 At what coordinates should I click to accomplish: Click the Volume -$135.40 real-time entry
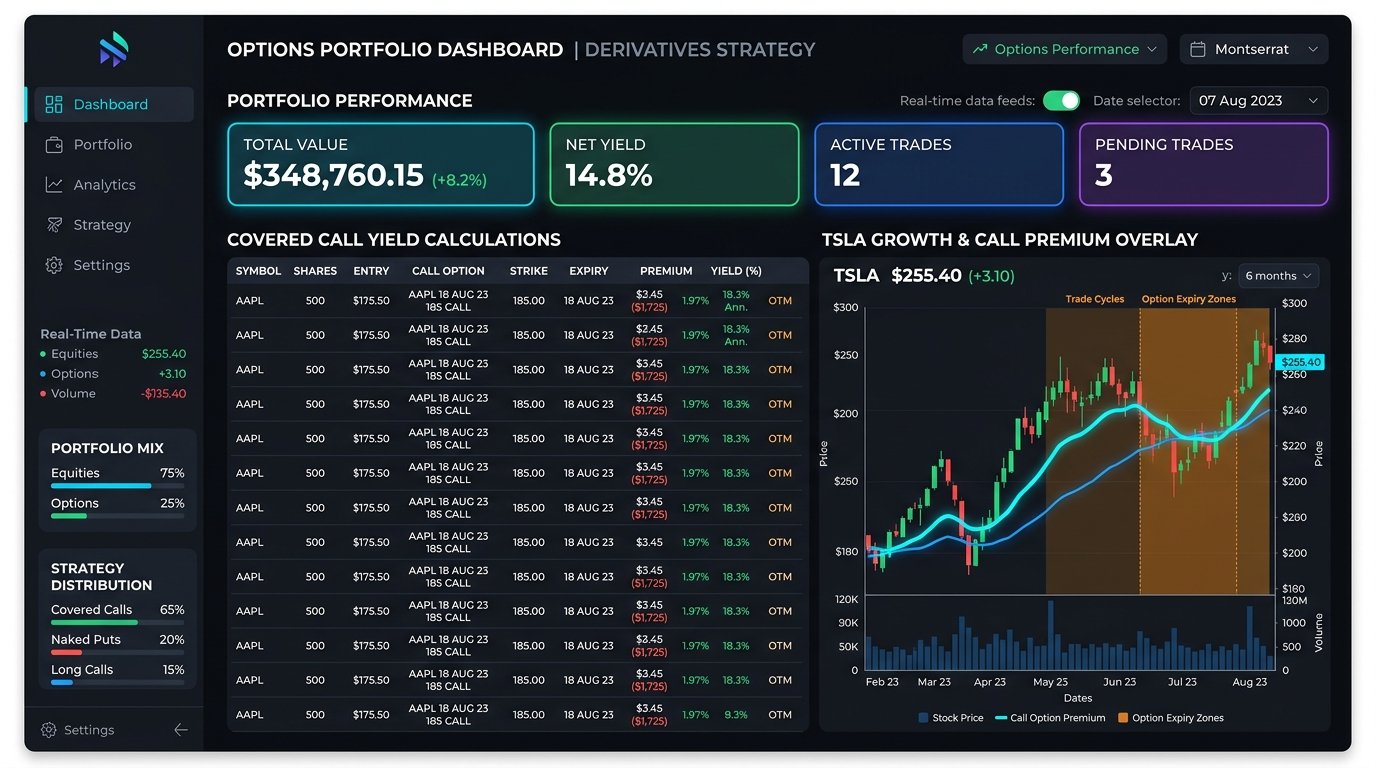click(x=113, y=394)
